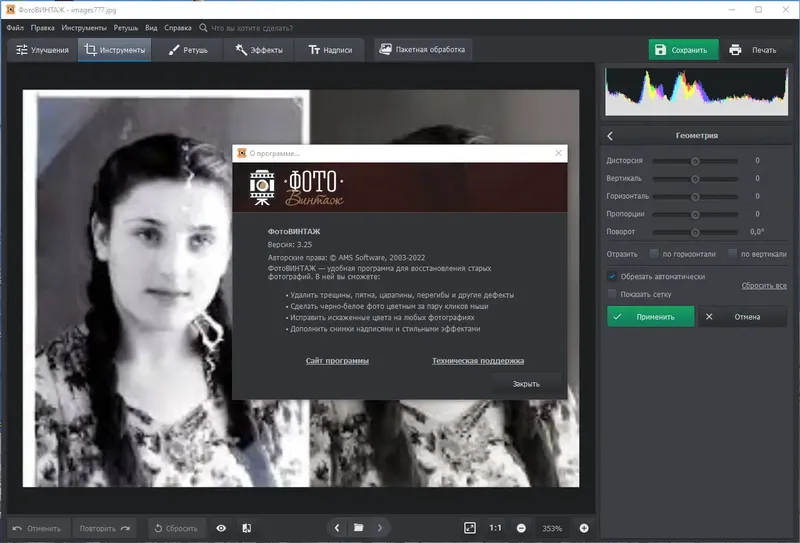
Task: Open the Ретушь tab
Action: click(187, 50)
